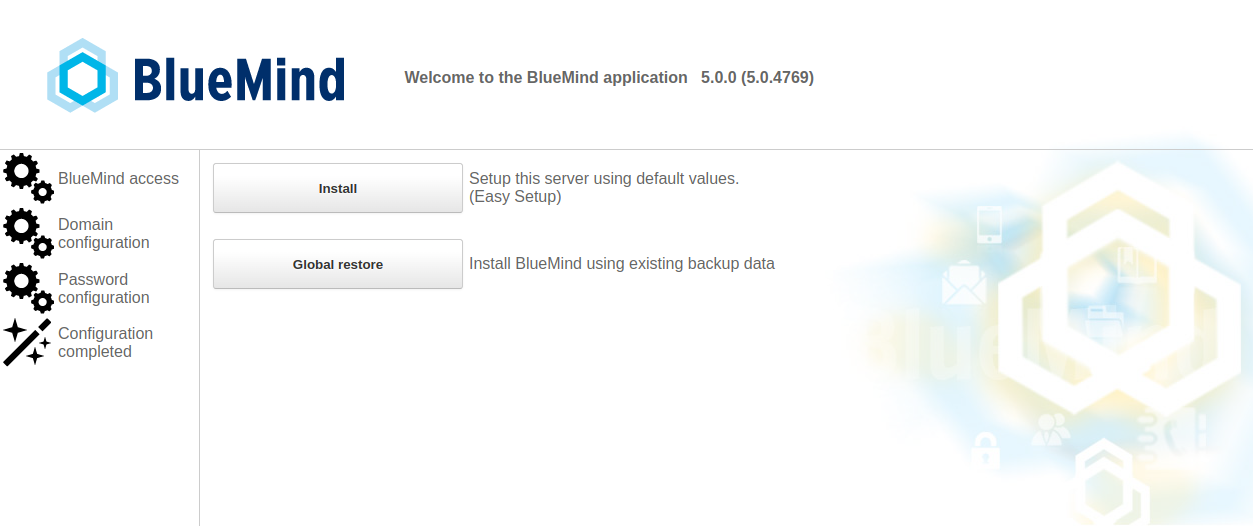Click the faded smartphone icon in background
This screenshot has height=526, width=1253.
pyautogui.click(x=989, y=225)
